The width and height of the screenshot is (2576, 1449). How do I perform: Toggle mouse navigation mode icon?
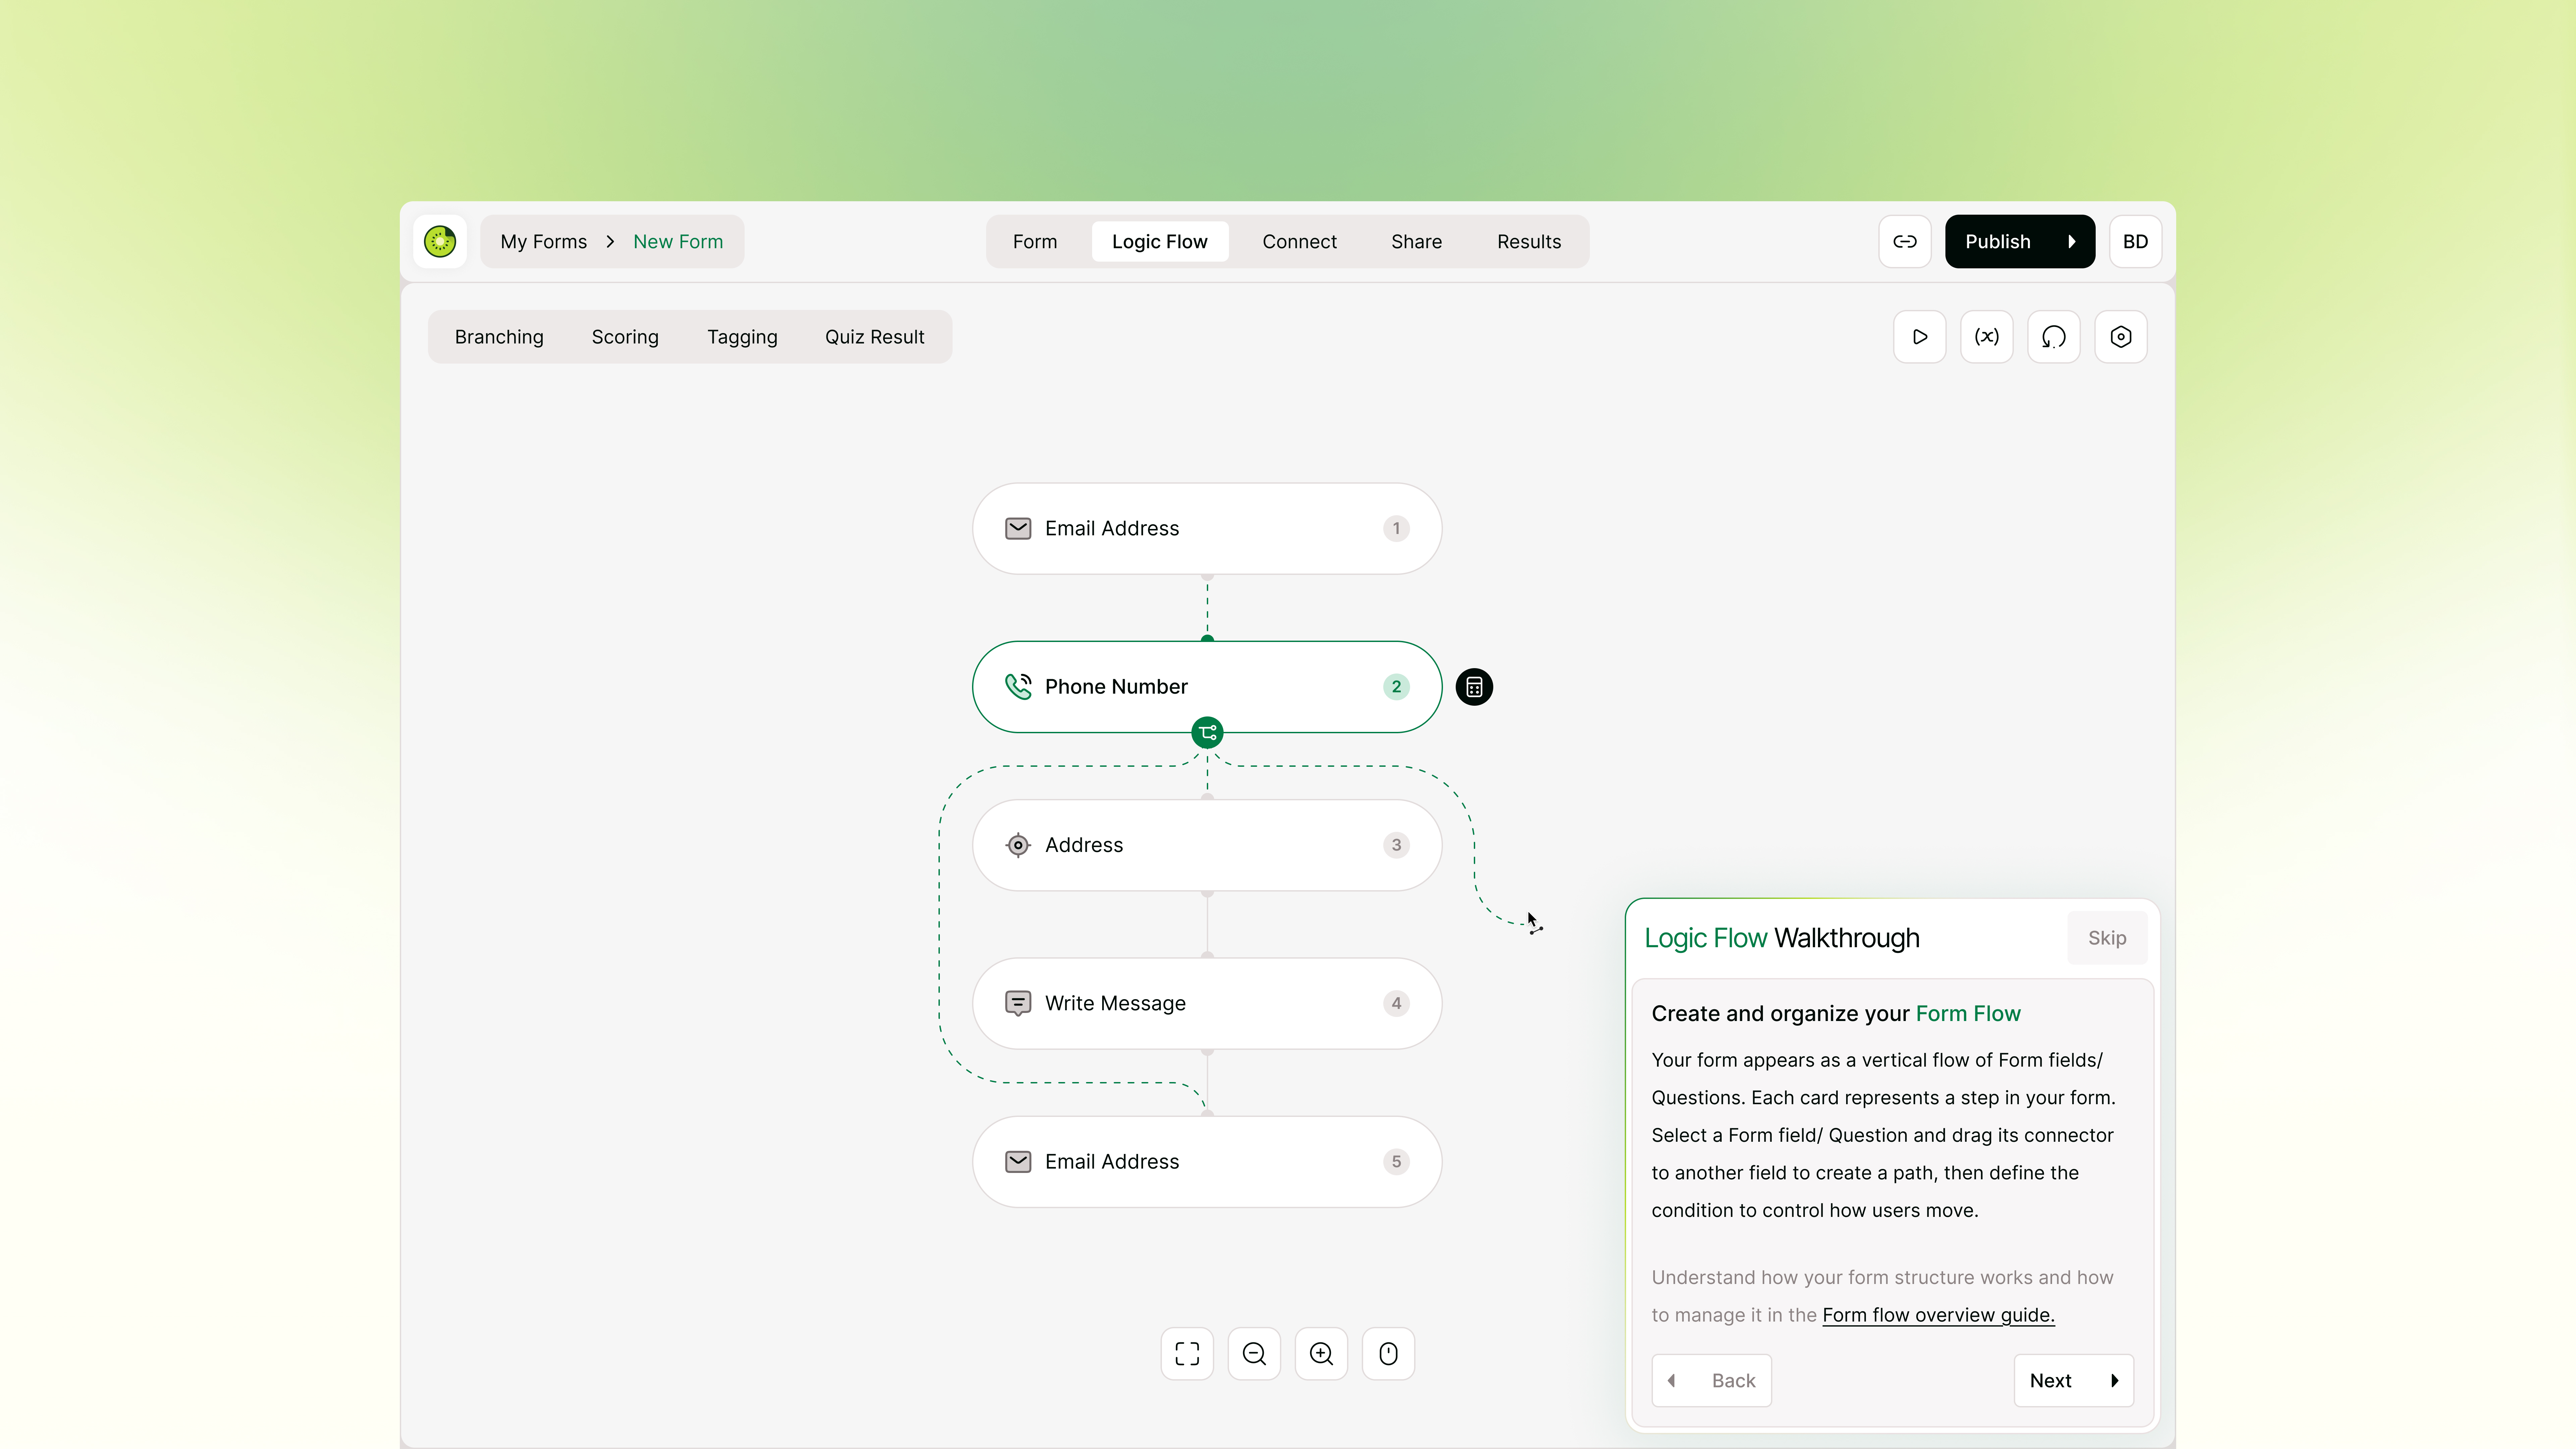pyautogui.click(x=1388, y=1354)
